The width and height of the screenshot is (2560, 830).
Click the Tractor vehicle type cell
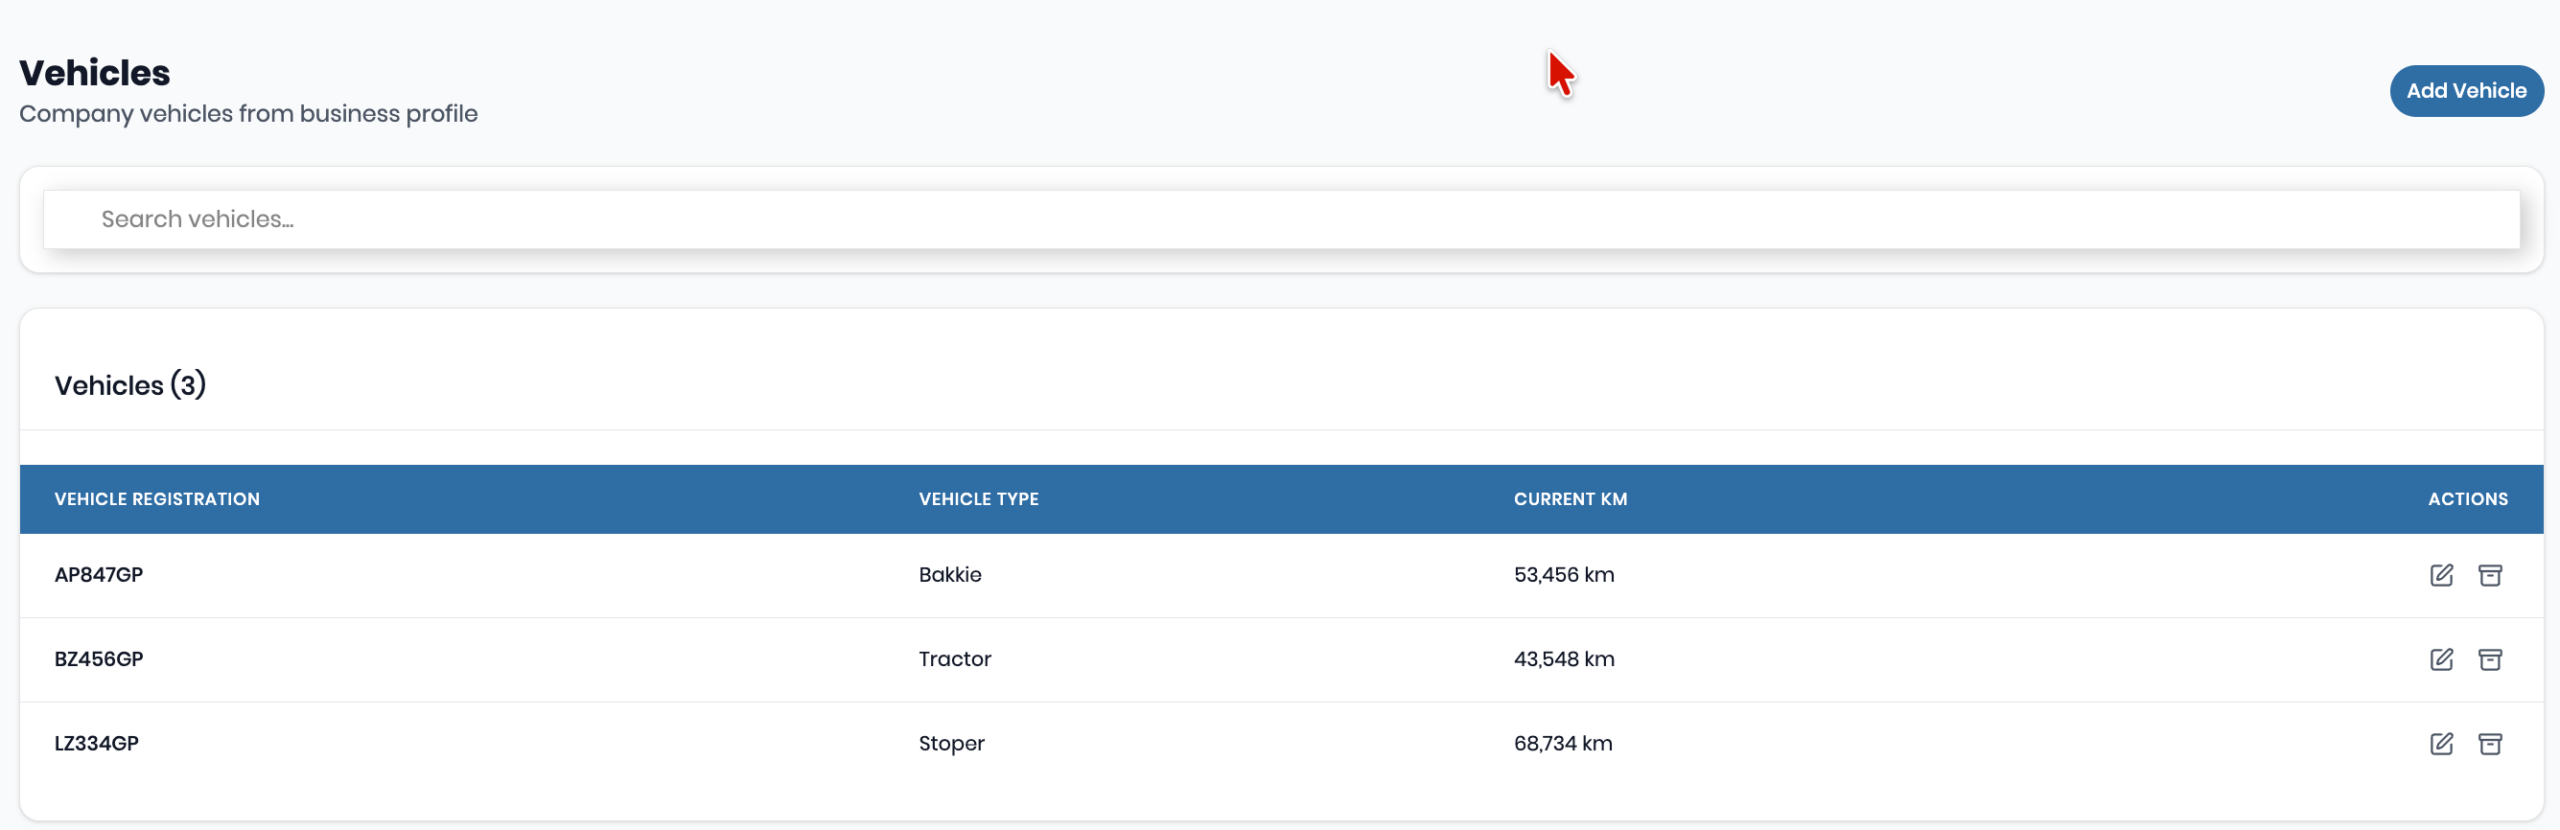pyautogui.click(x=955, y=659)
